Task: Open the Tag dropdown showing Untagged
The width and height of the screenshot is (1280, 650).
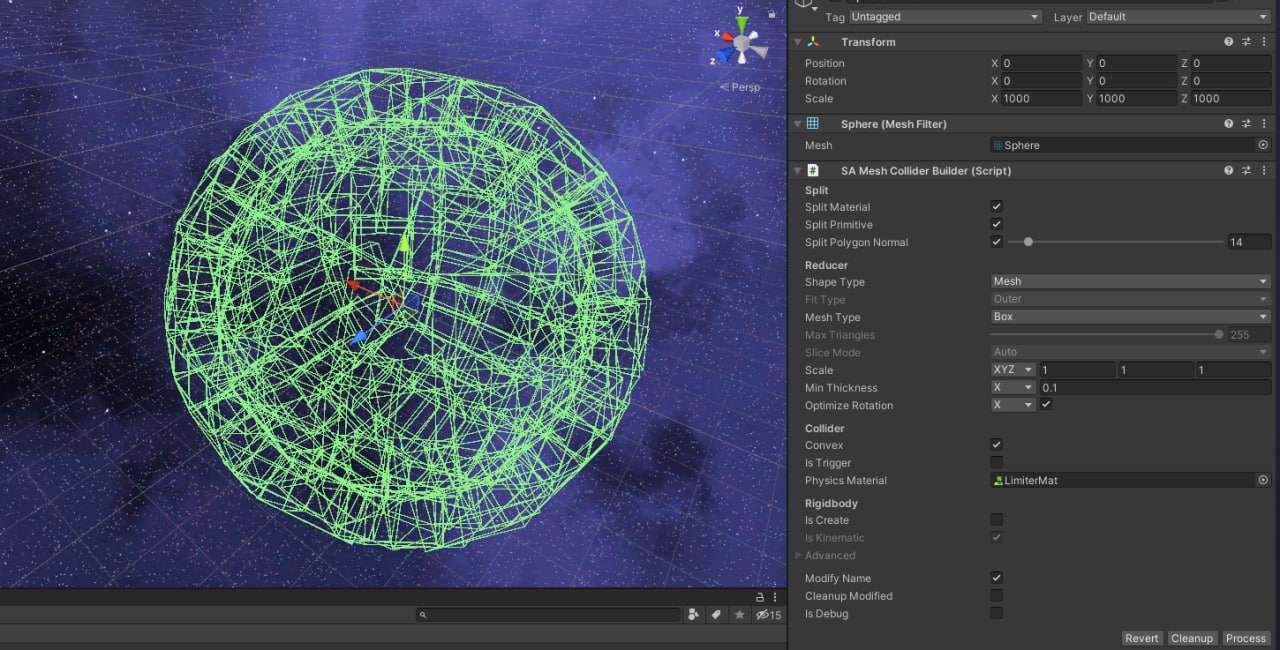Action: 945,17
